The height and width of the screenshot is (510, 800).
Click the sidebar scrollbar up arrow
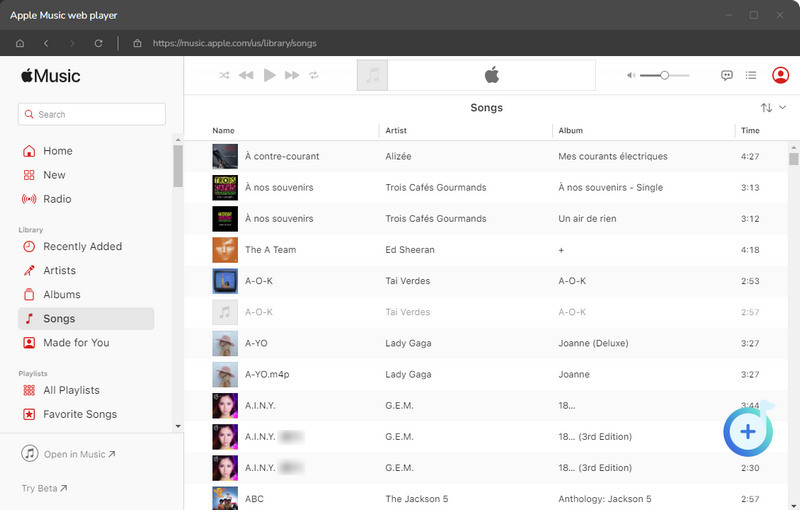[x=178, y=139]
